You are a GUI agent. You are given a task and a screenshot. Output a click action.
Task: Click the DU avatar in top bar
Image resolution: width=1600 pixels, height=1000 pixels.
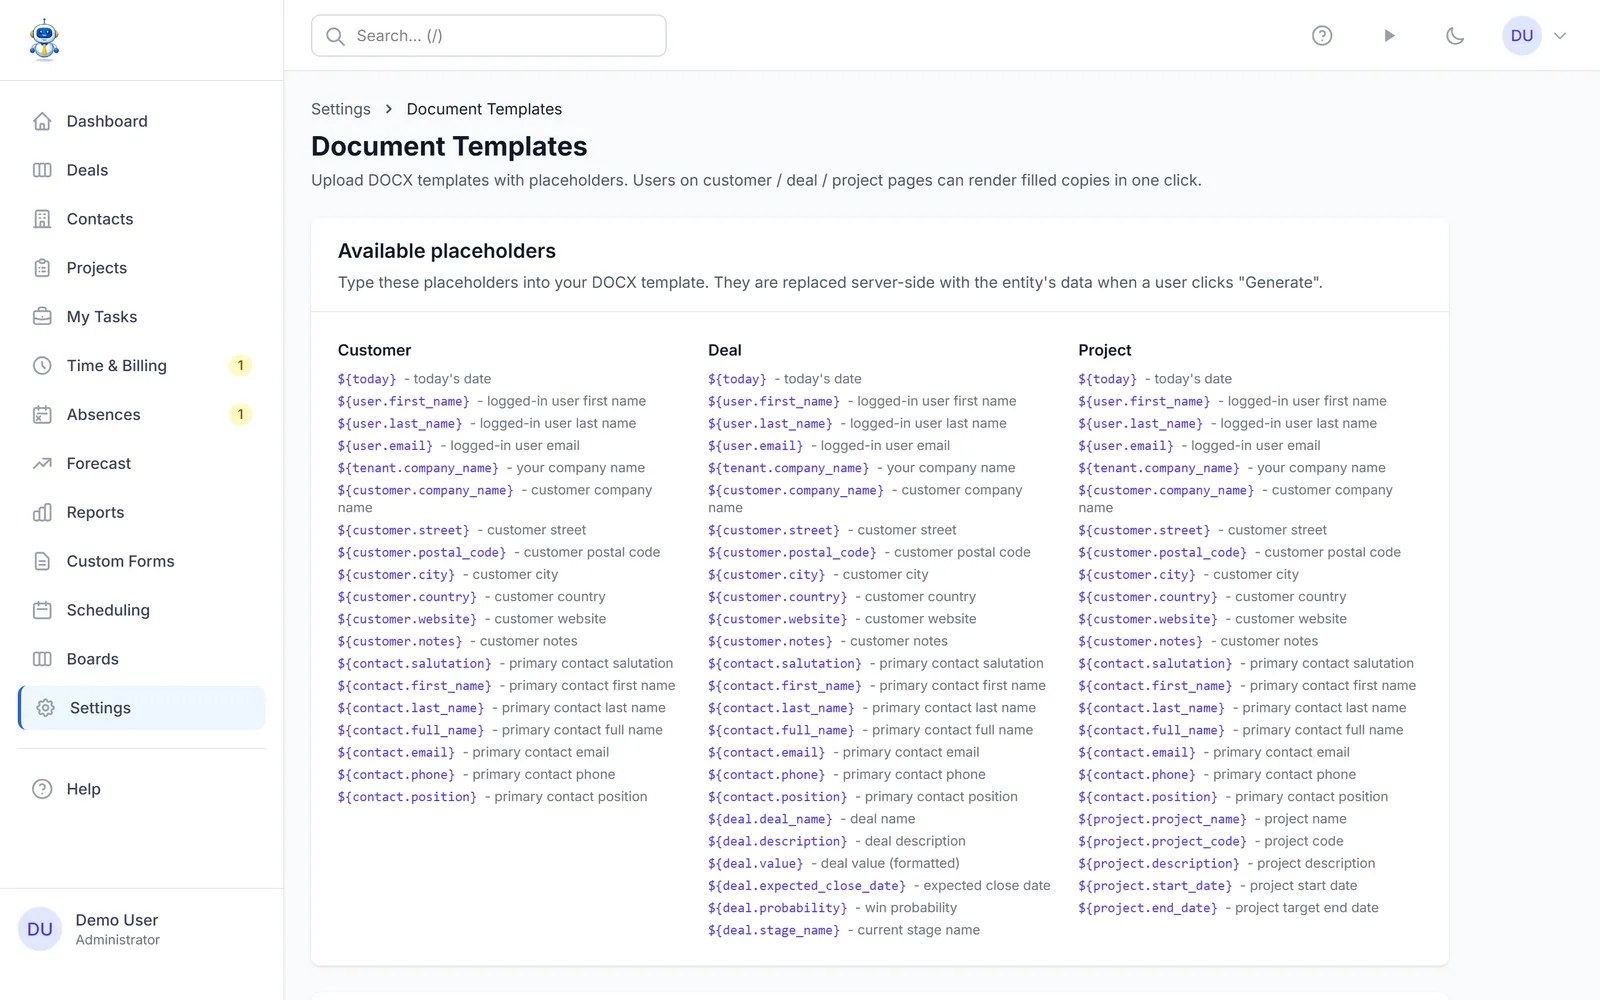[1522, 36]
